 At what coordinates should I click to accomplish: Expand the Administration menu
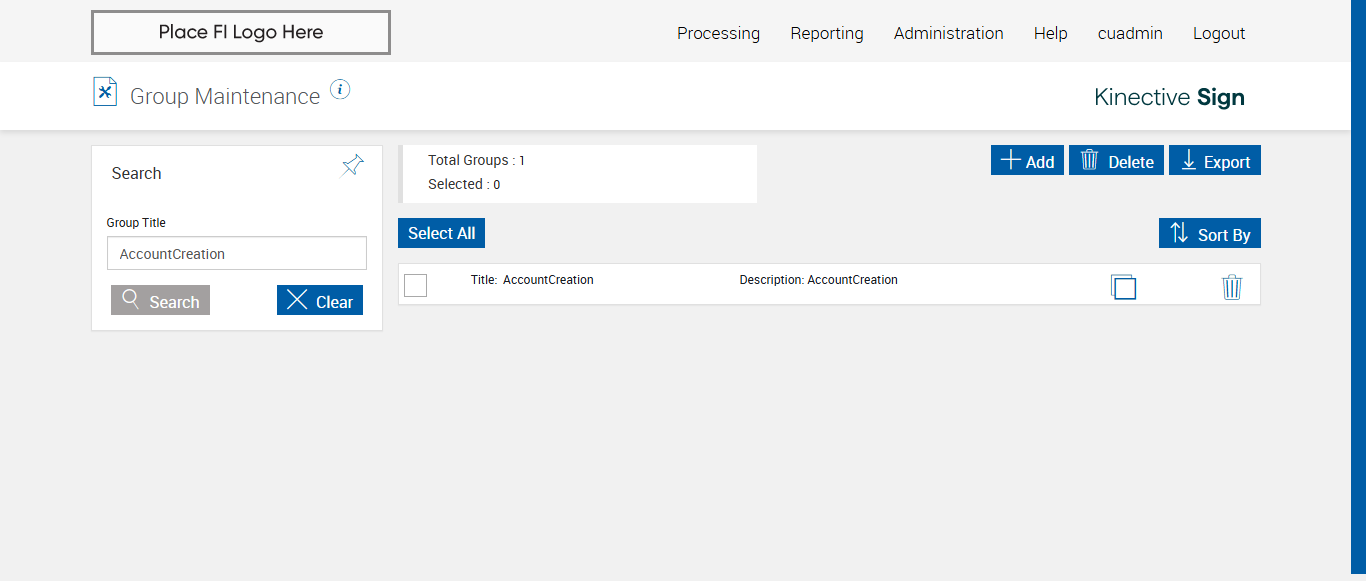[x=948, y=33]
